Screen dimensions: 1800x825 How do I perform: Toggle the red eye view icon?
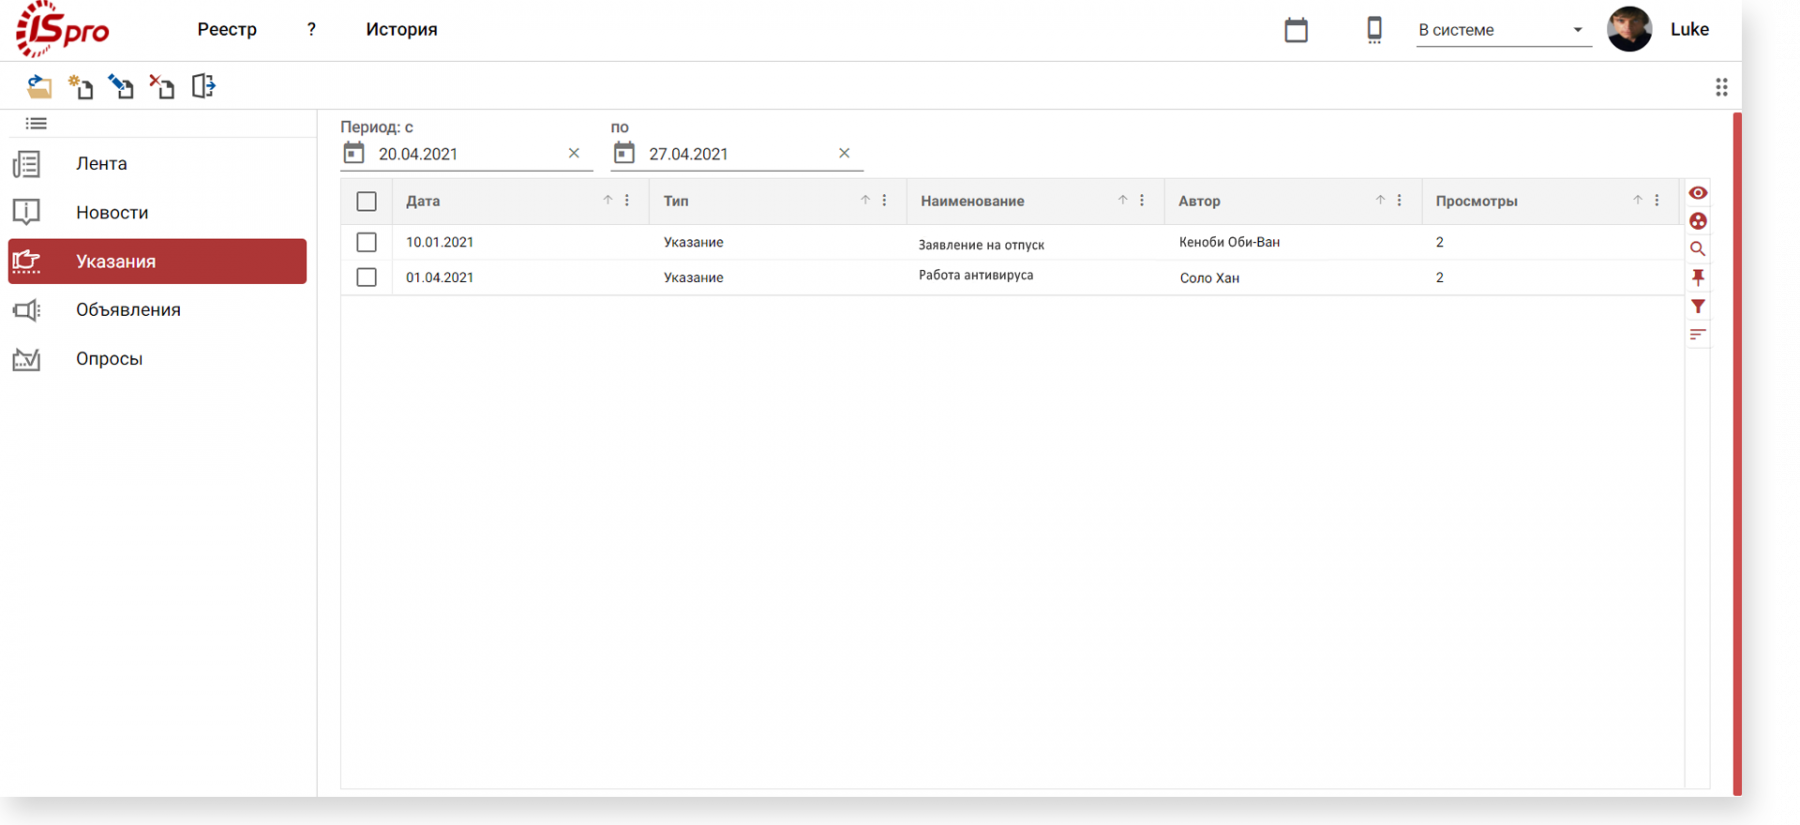1698,193
